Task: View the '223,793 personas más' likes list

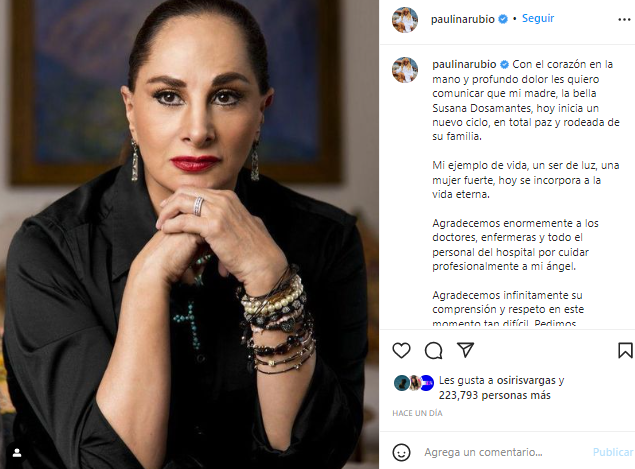Action: tap(494, 395)
